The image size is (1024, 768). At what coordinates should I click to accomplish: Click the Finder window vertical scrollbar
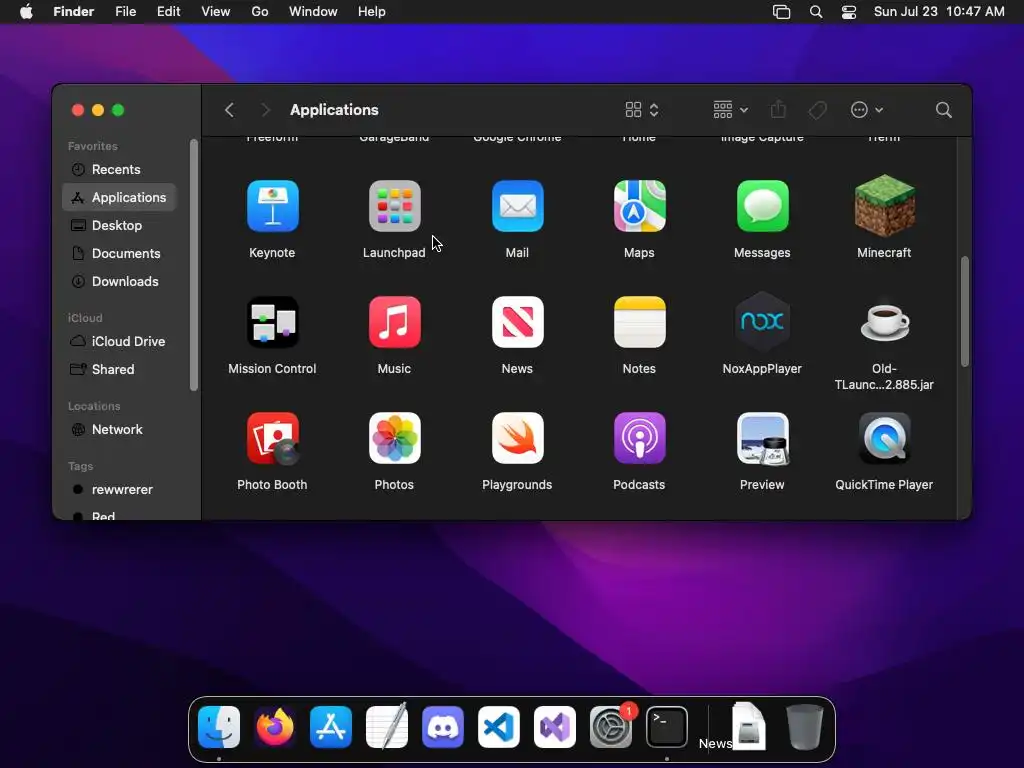tap(964, 312)
